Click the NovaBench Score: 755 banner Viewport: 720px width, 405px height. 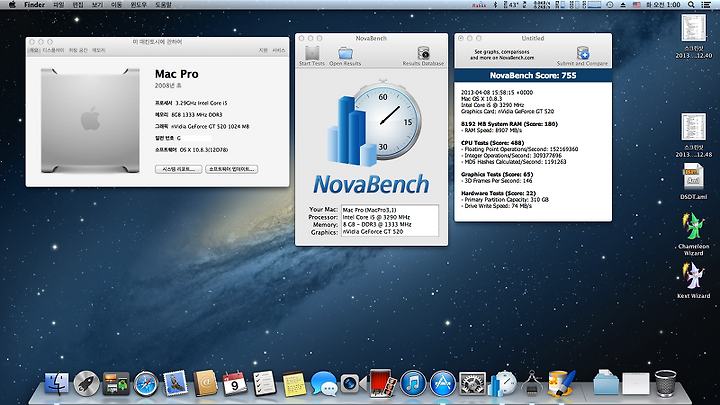tap(533, 75)
